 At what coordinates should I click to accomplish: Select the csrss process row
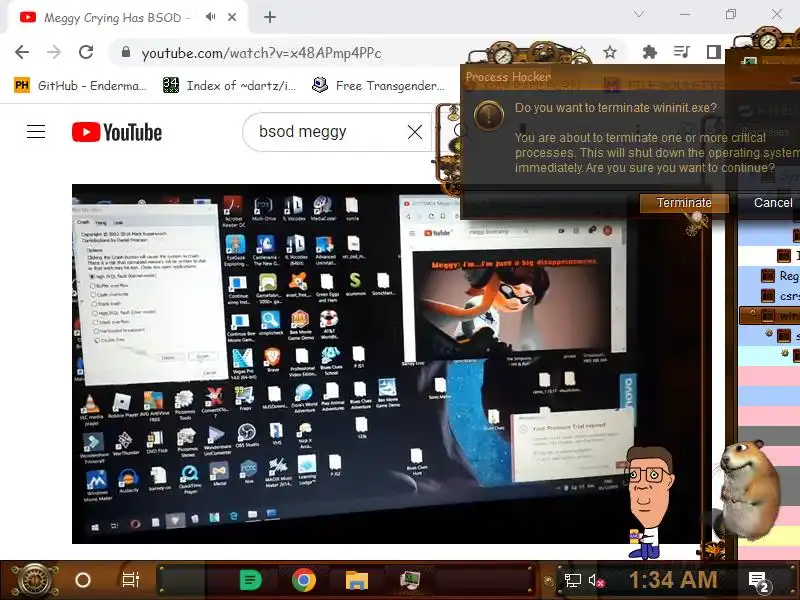tap(769, 296)
